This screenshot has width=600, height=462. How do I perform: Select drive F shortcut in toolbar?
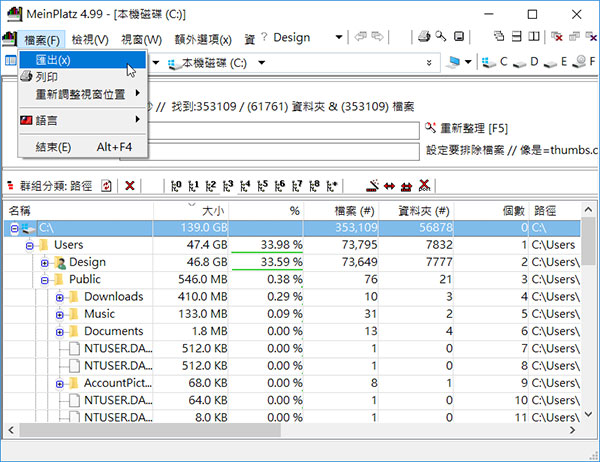coord(584,62)
